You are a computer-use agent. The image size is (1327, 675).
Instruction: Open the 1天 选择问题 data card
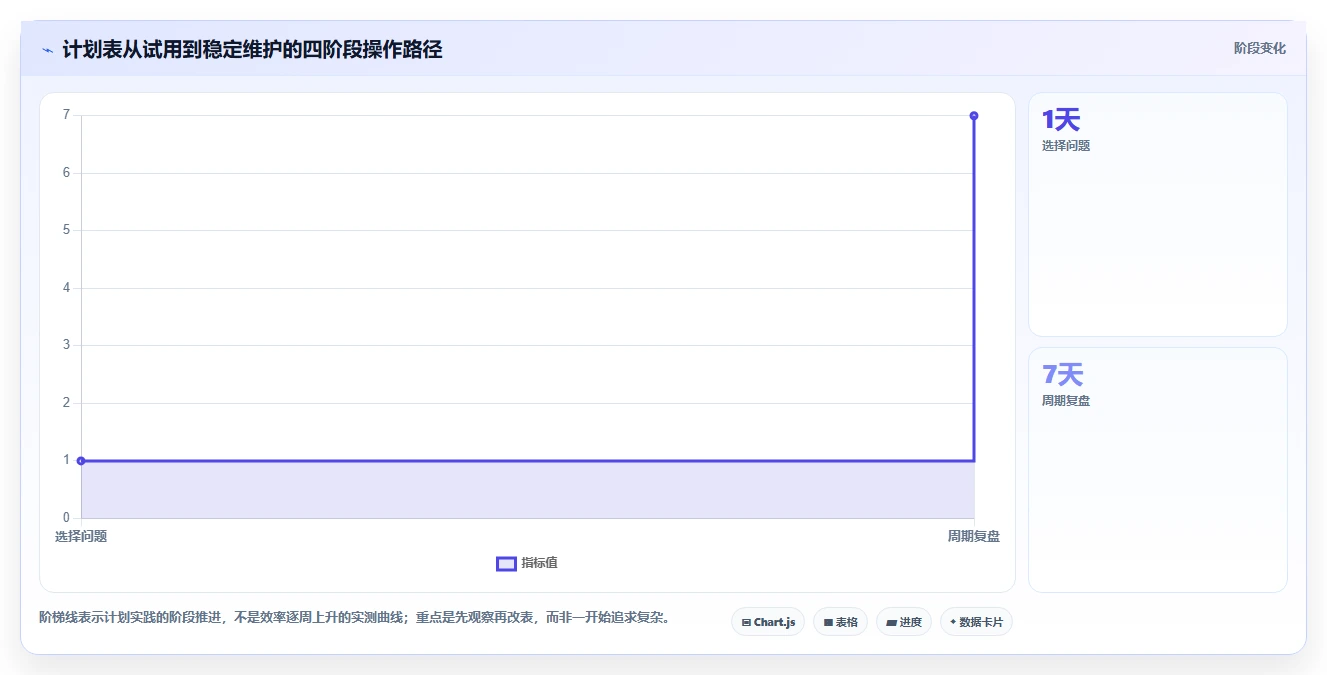tap(1157, 215)
